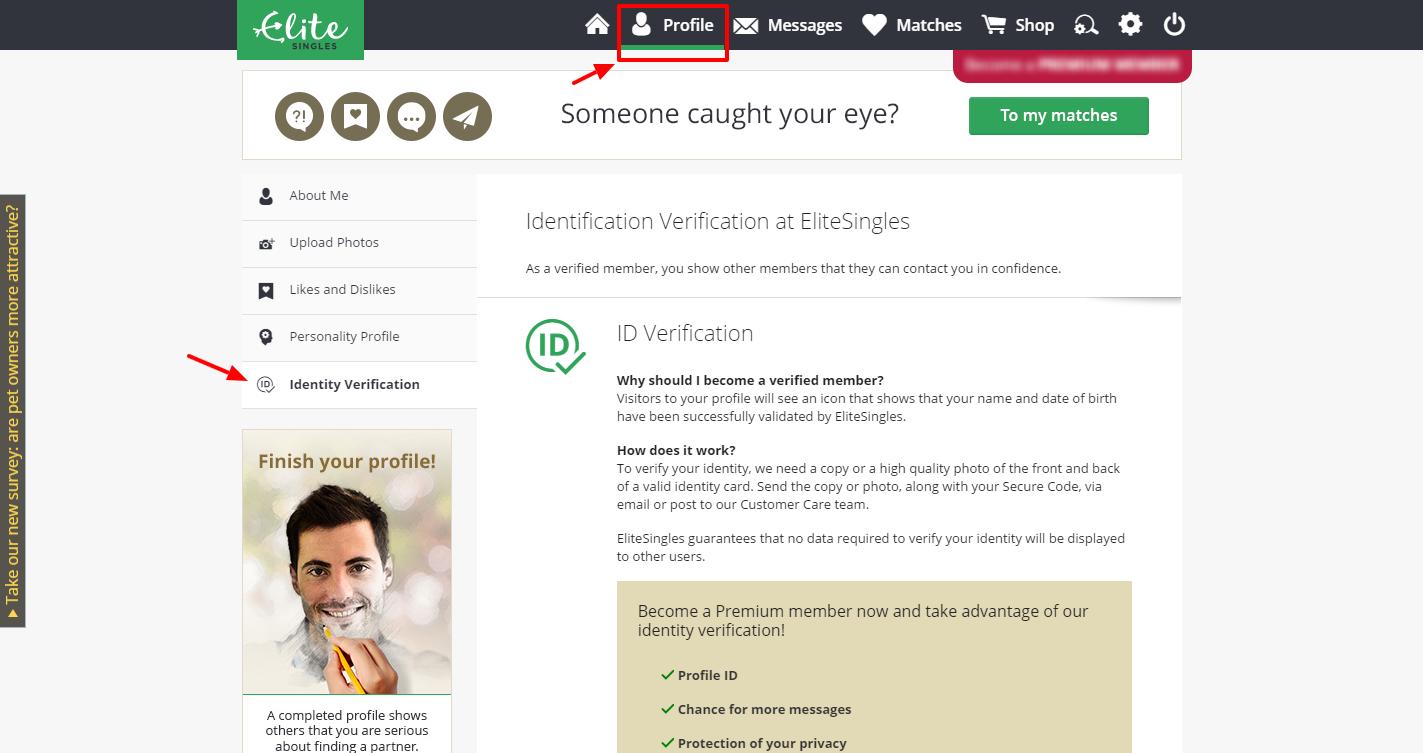
Task: Click the 'Identification Verification at EliteSingles' heading
Action: (x=718, y=221)
